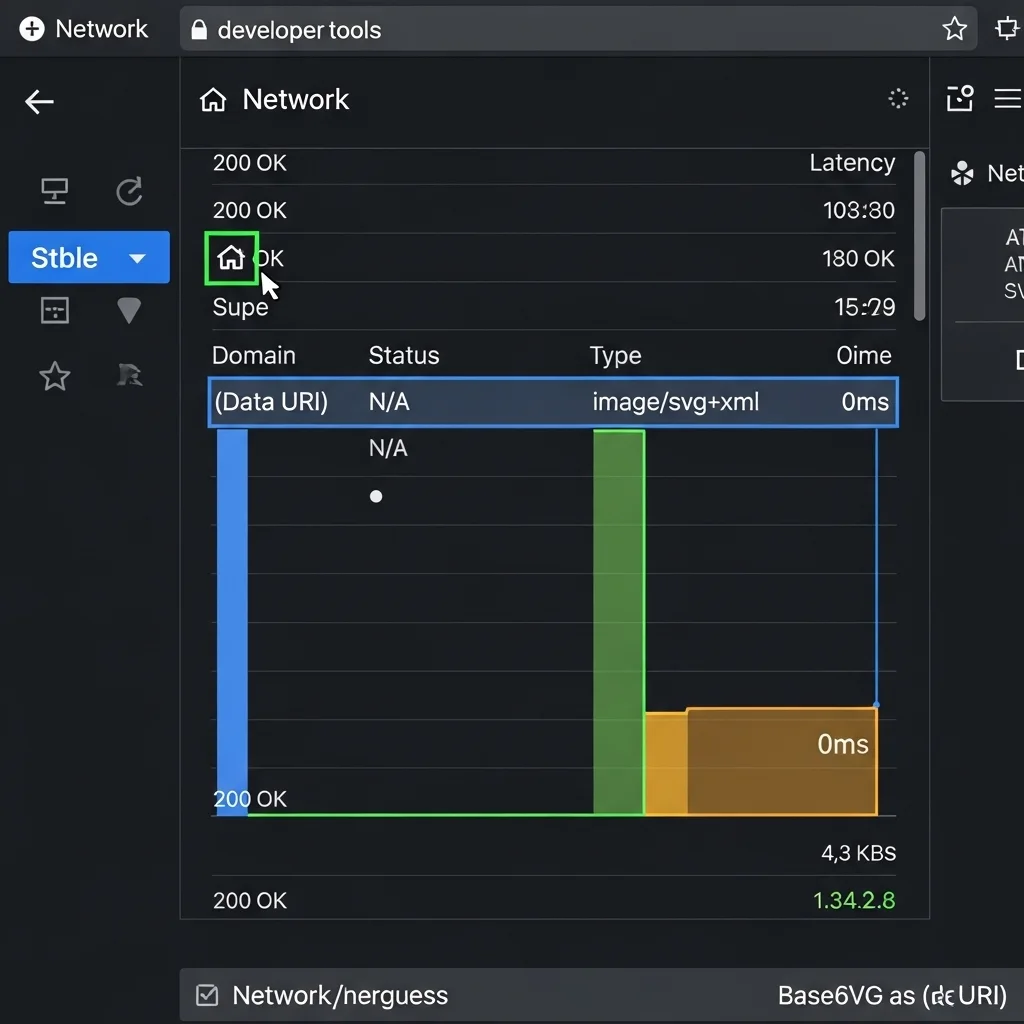Viewport: 1024px width, 1024px height.
Task: Sort by the Type column header
Action: pyautogui.click(x=614, y=356)
